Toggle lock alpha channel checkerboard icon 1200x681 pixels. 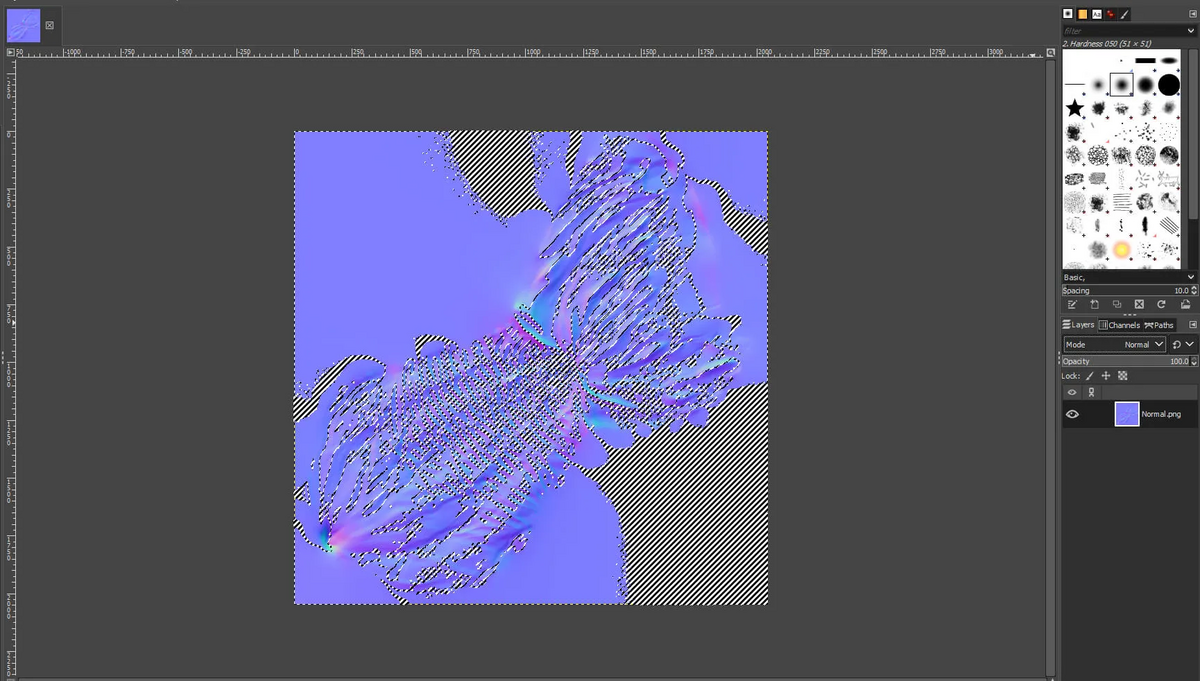pyautogui.click(x=1123, y=376)
